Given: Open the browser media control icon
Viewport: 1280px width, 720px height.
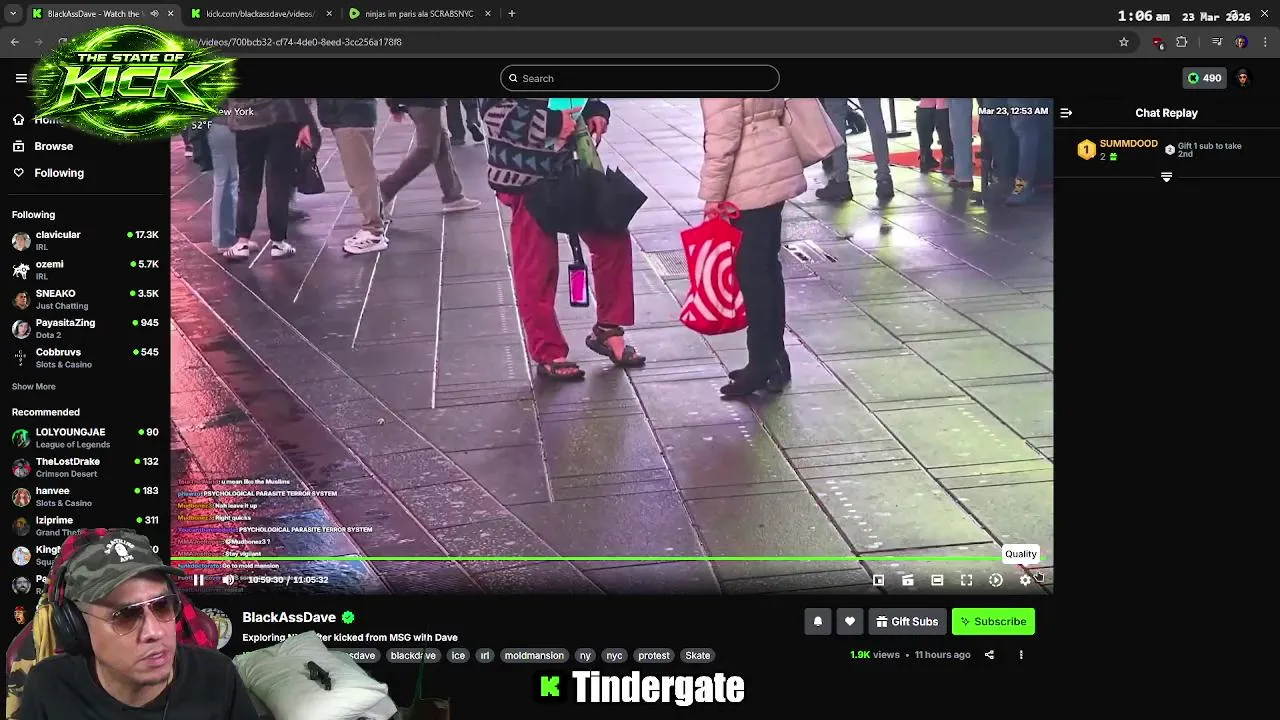Looking at the screenshot, I should pos(1217,42).
